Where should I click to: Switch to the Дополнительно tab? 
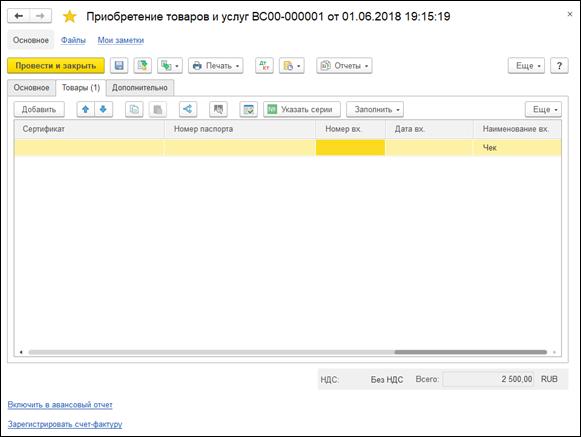tap(140, 88)
